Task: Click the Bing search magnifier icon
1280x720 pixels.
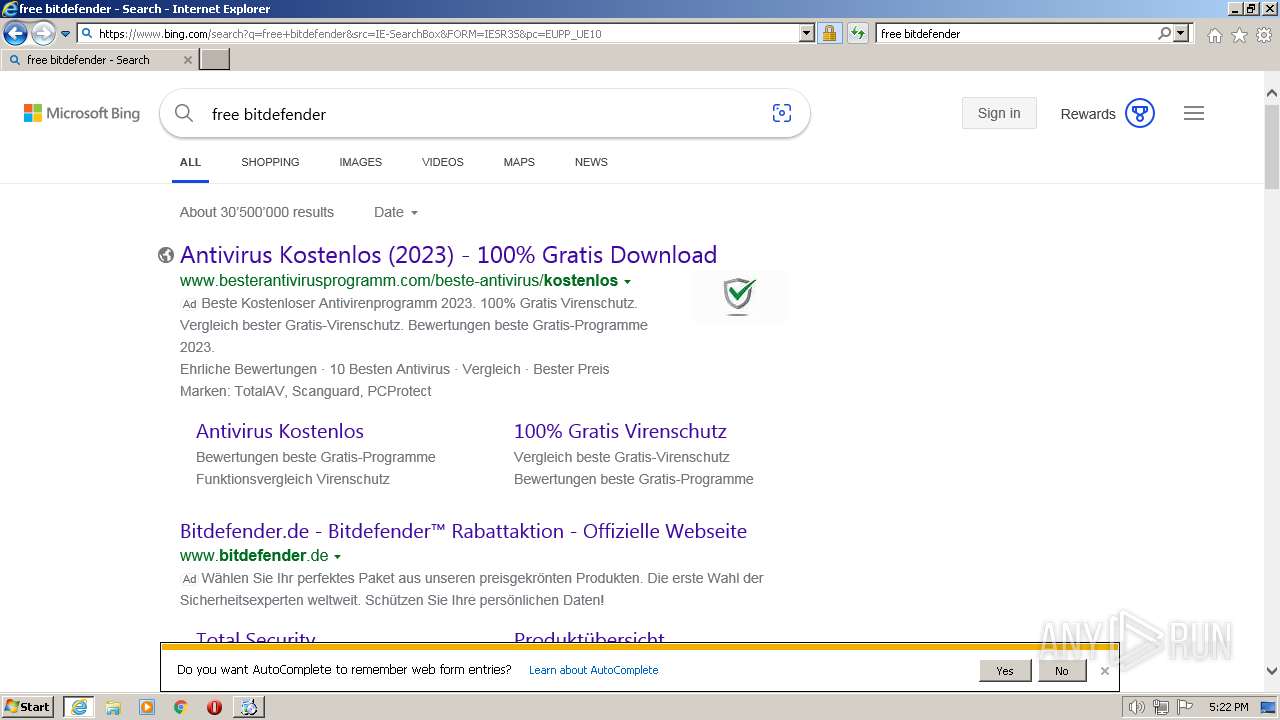Action: point(184,113)
